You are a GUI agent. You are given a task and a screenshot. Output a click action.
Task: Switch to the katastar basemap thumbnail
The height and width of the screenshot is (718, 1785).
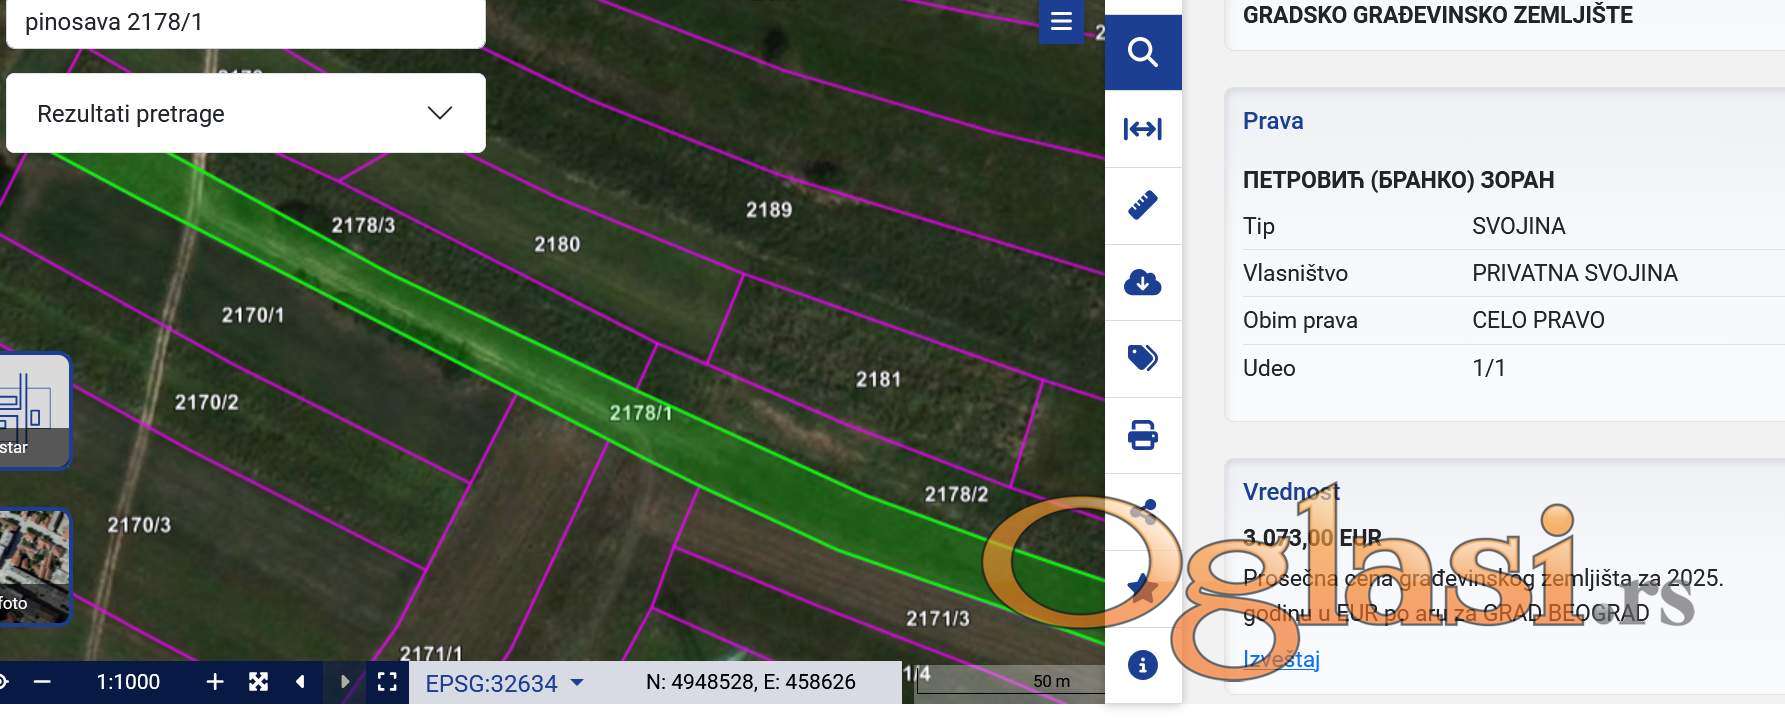[x=33, y=410]
